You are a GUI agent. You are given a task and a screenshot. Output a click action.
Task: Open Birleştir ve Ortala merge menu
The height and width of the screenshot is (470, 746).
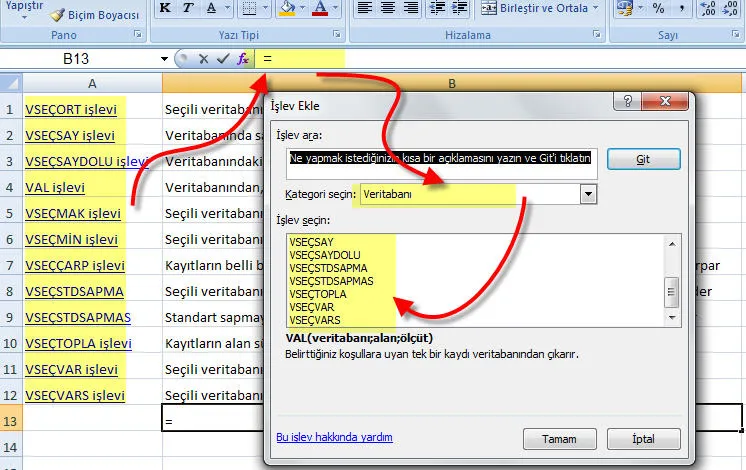(594, 9)
